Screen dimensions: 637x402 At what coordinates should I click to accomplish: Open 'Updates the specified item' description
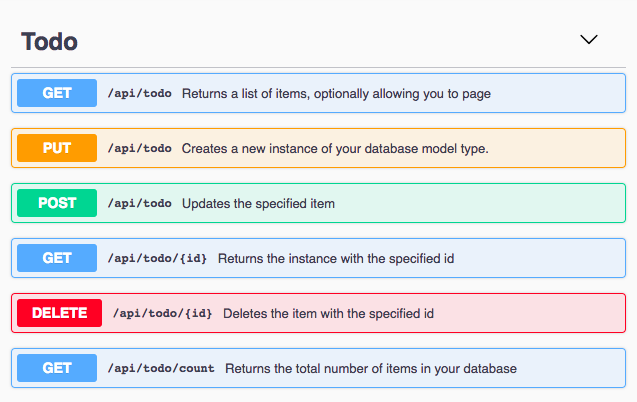[x=258, y=203]
